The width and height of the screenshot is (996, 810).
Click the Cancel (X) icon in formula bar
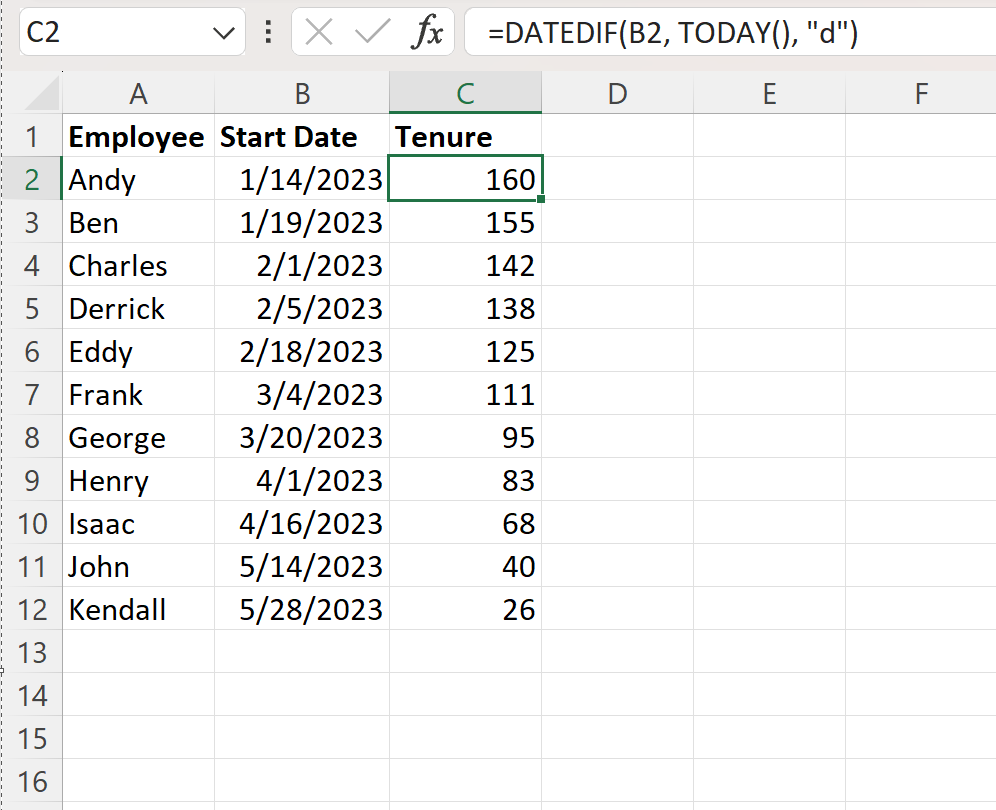(x=317, y=31)
